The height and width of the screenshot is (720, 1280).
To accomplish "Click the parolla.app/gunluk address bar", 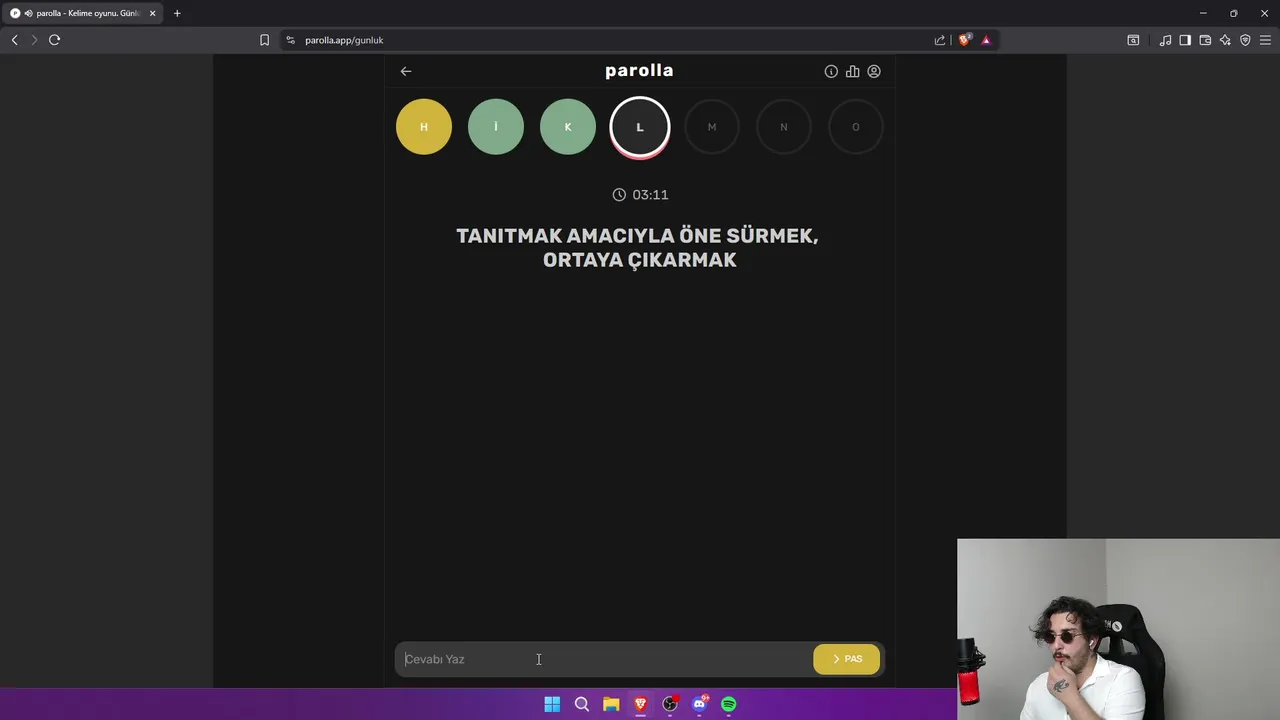I will (615, 40).
